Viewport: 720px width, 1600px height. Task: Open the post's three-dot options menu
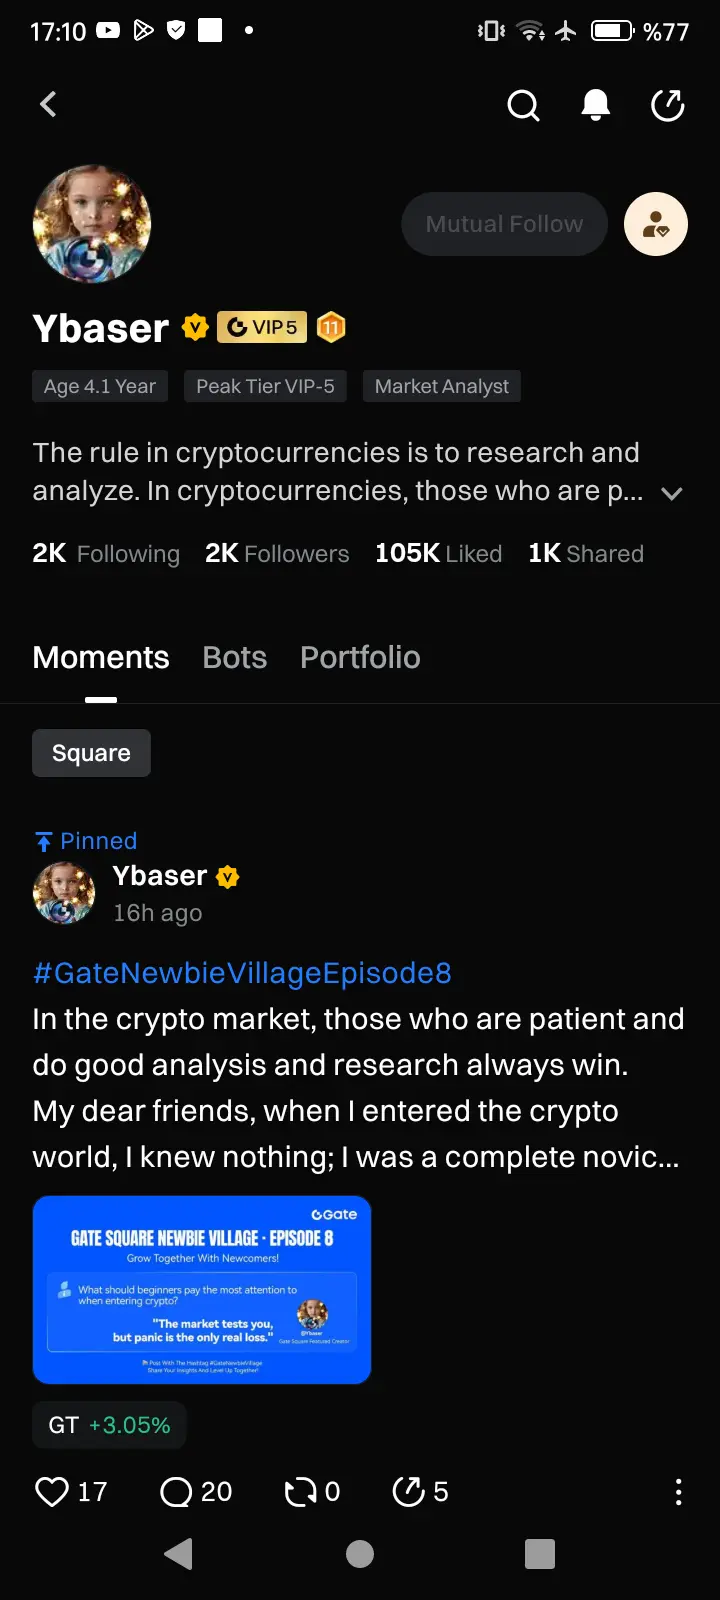678,1491
